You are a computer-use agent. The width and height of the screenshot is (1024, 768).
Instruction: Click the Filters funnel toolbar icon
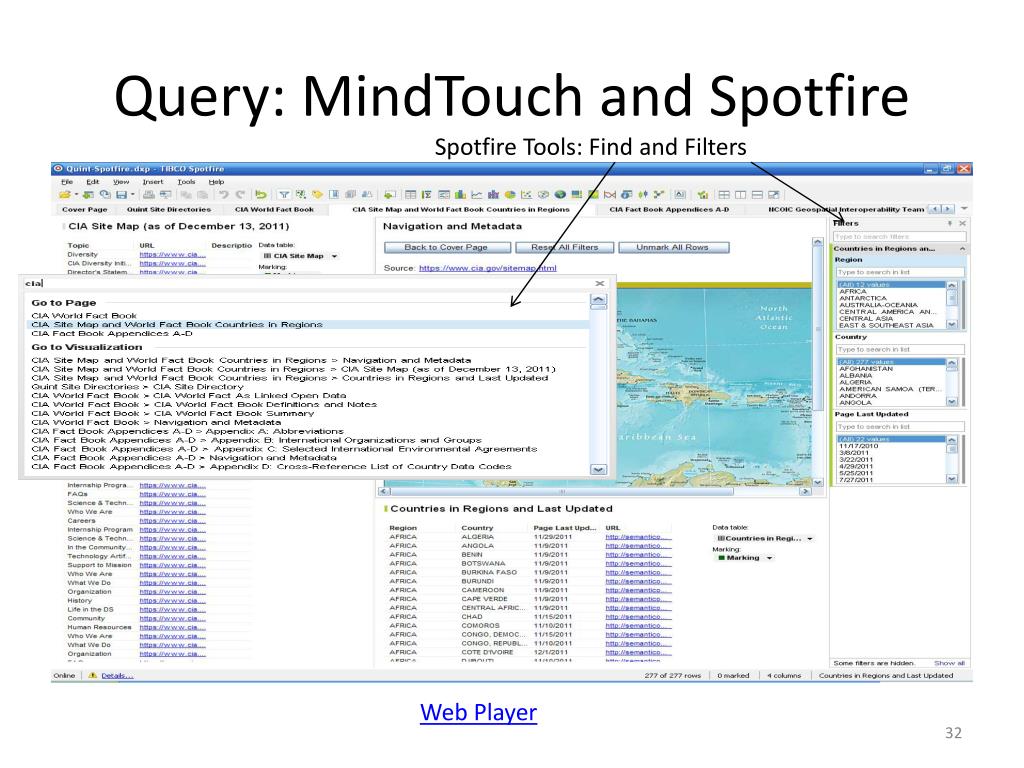(285, 195)
